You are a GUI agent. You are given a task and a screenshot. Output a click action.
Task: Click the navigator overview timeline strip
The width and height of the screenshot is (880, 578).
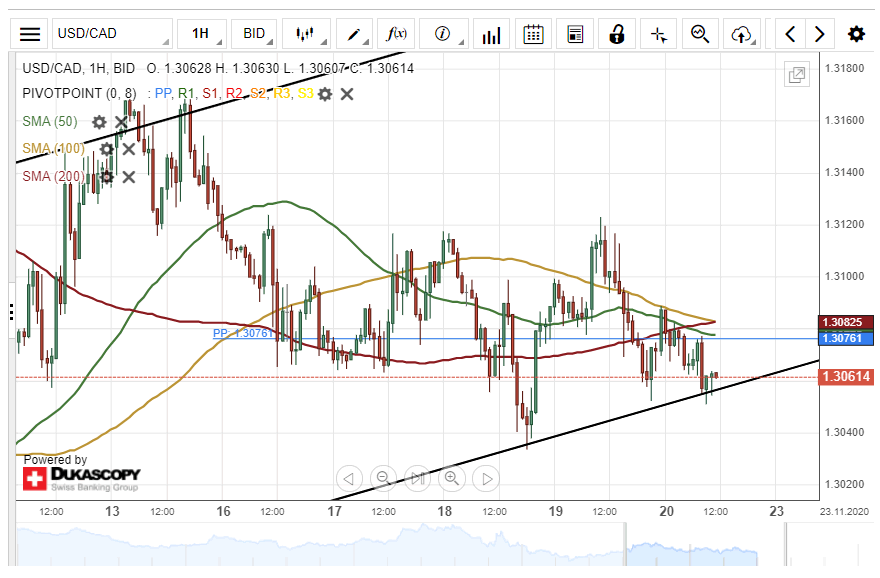pos(400,546)
